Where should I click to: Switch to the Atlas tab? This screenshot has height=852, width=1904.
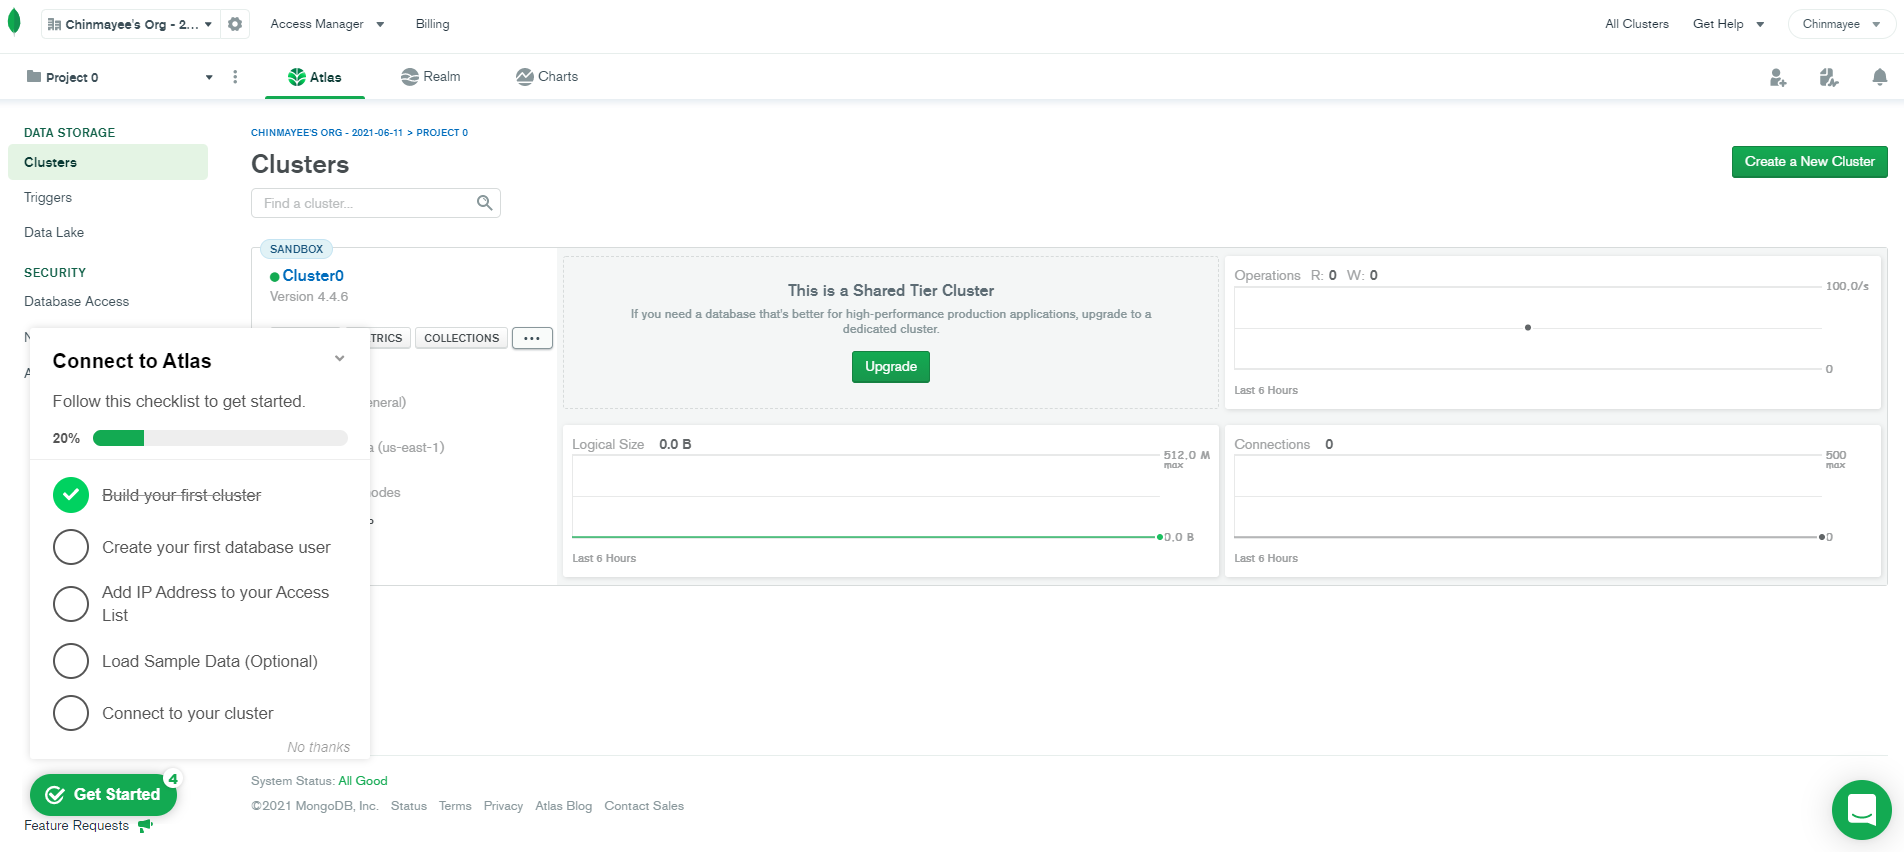(315, 77)
